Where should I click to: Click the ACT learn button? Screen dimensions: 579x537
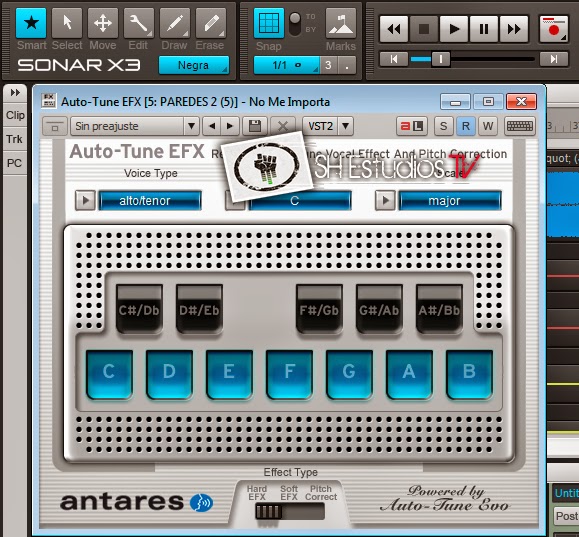tap(412, 126)
